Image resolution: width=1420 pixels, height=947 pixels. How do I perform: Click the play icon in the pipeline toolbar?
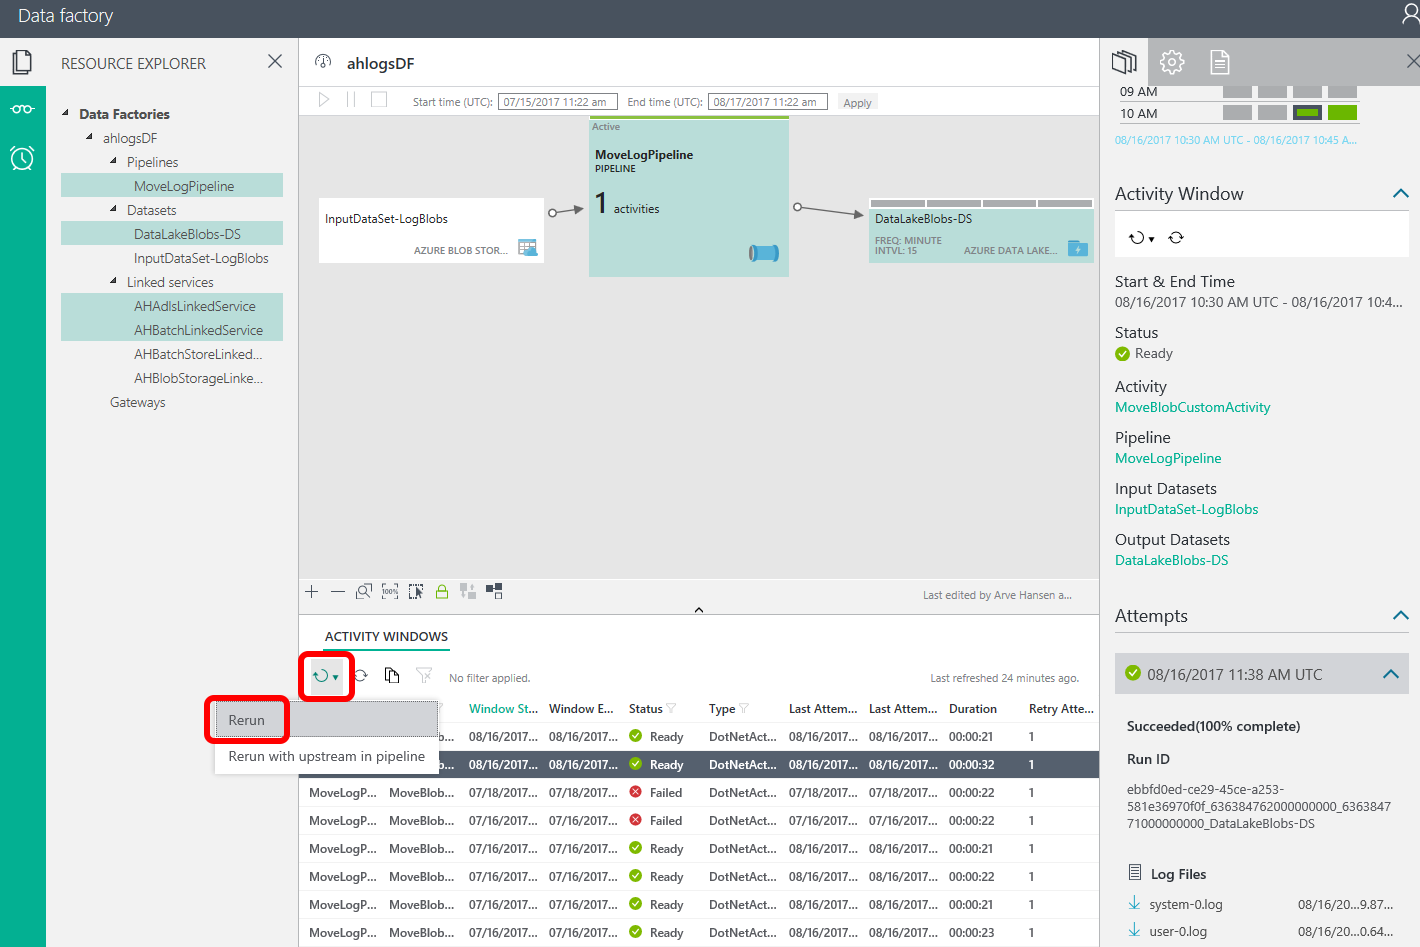pos(324,99)
